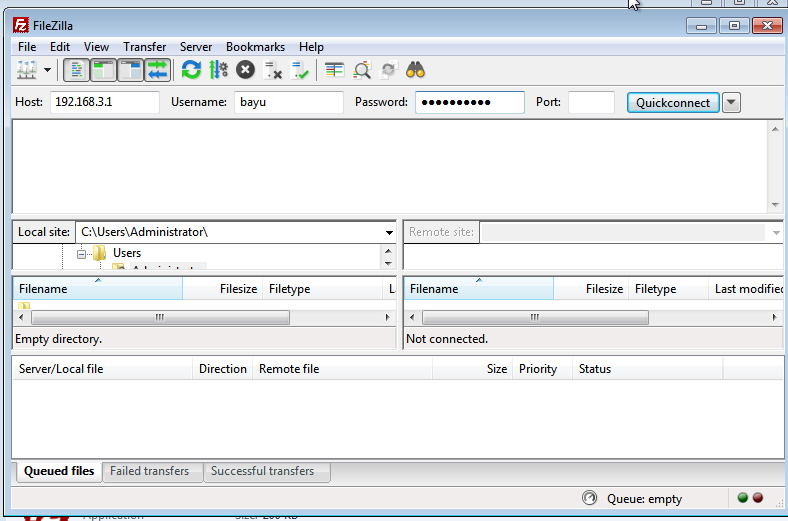
Task: Click the Quickconnect button
Action: [673, 102]
